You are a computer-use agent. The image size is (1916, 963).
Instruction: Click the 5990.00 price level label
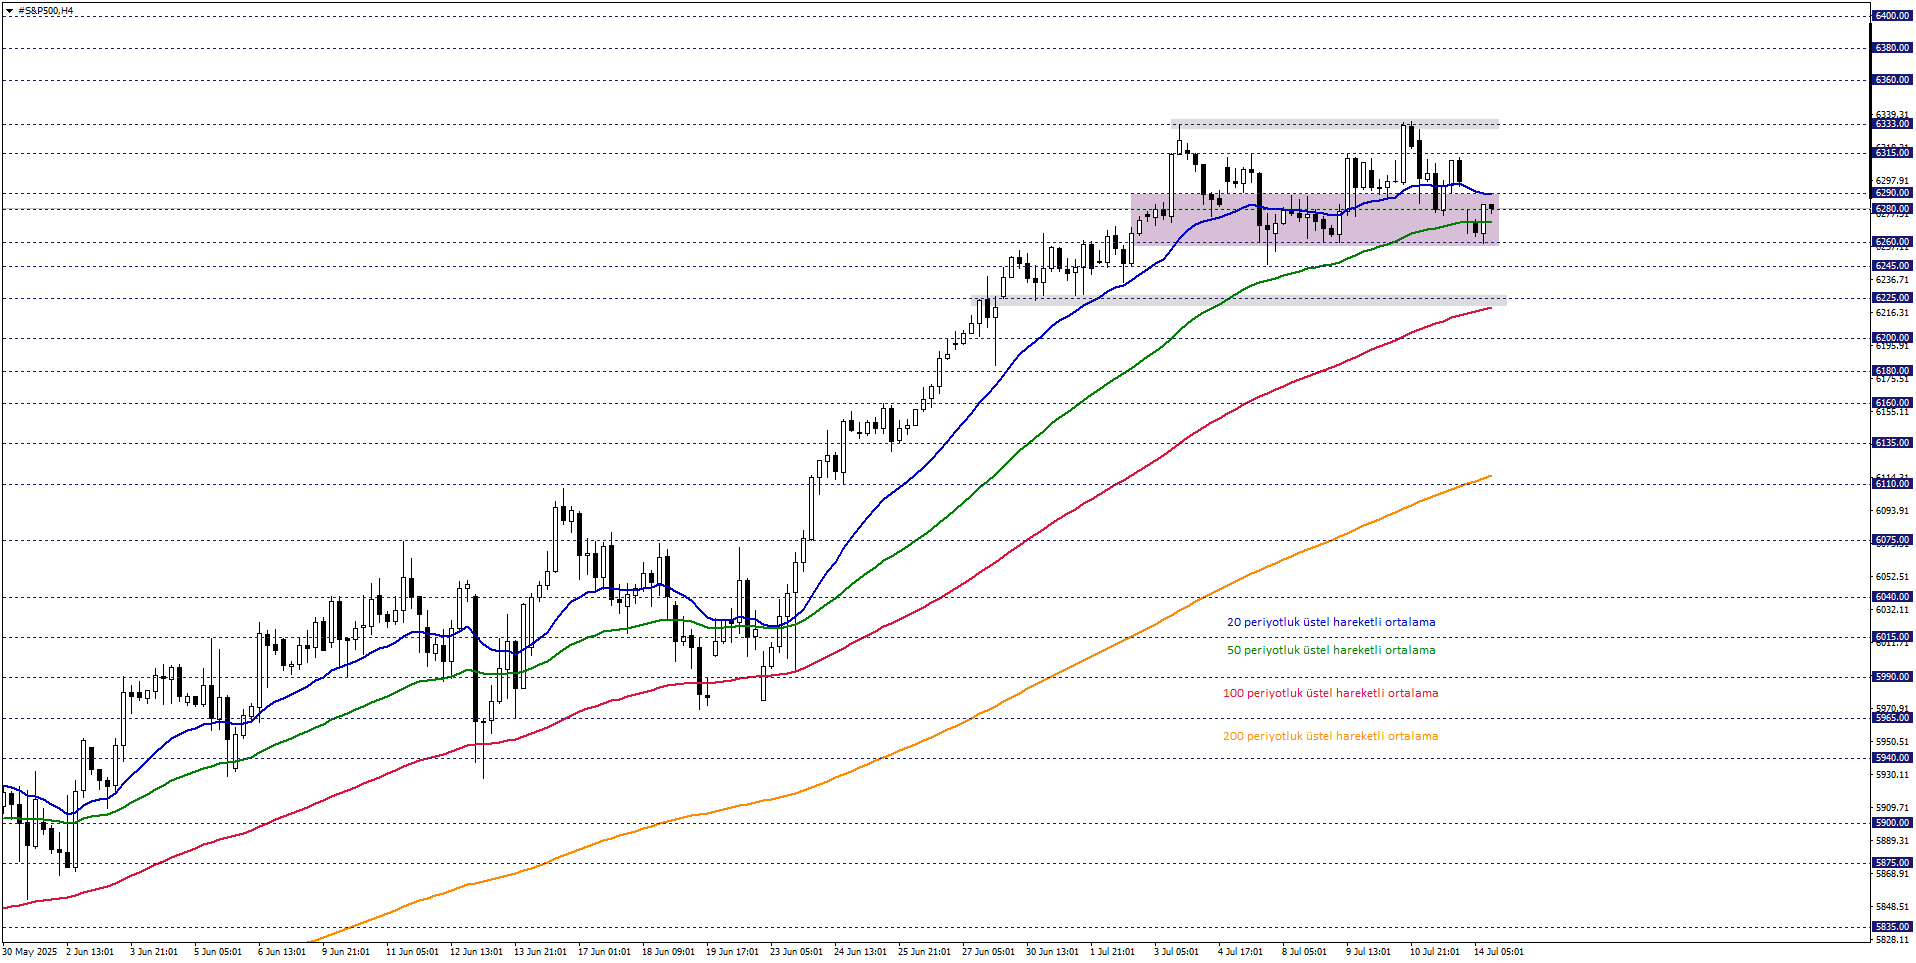pyautogui.click(x=1892, y=677)
